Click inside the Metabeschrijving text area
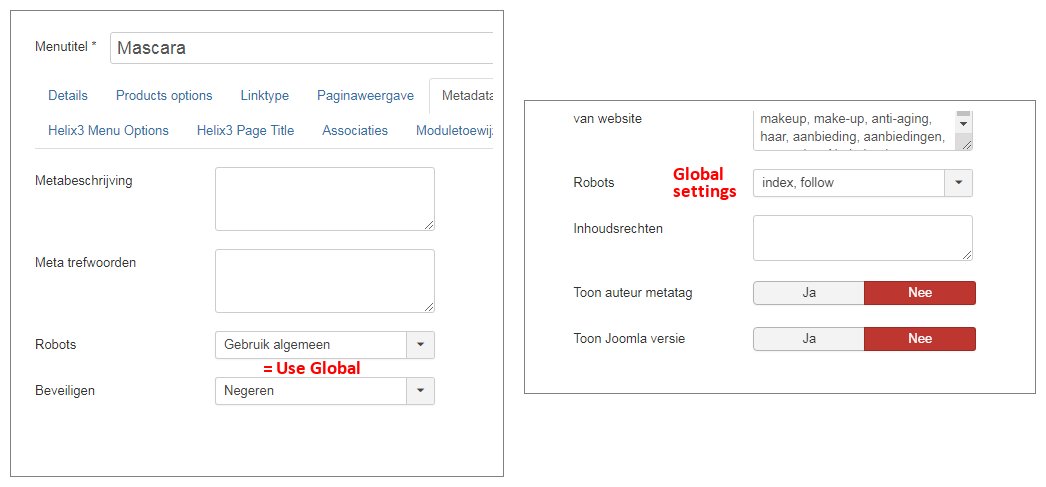Viewport: 1046px width, 487px height. tap(325, 199)
